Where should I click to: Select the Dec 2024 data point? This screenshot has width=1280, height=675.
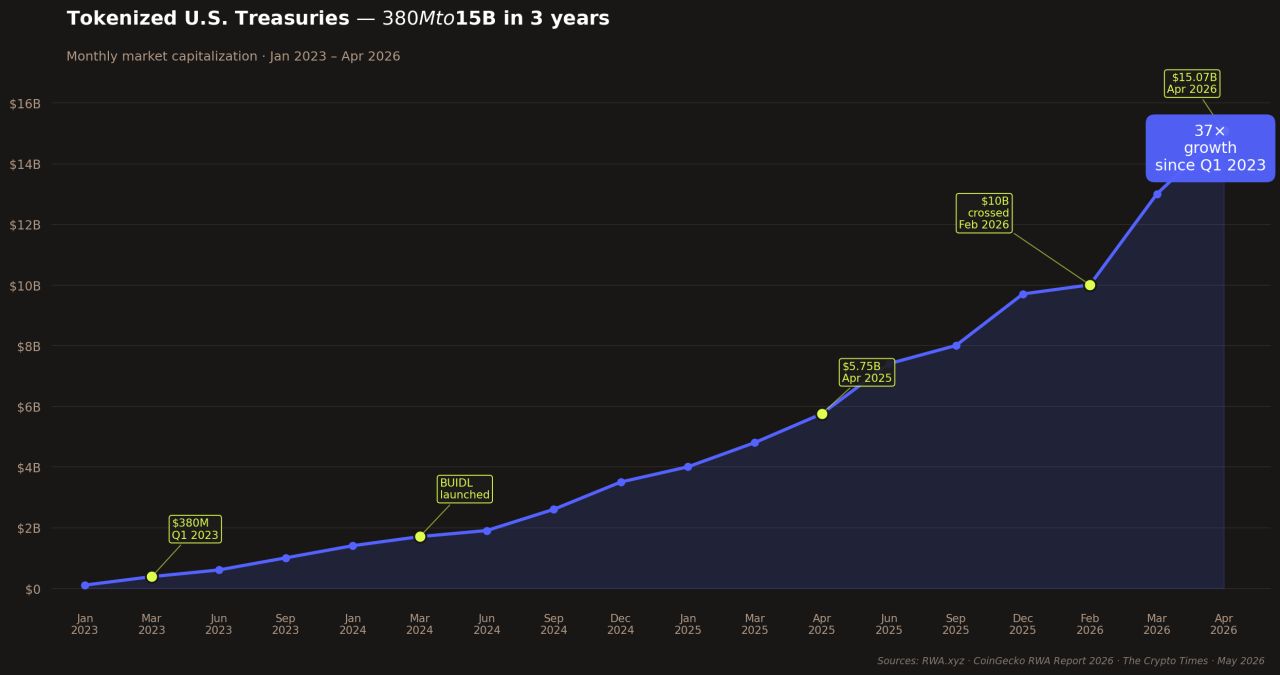[621, 482]
